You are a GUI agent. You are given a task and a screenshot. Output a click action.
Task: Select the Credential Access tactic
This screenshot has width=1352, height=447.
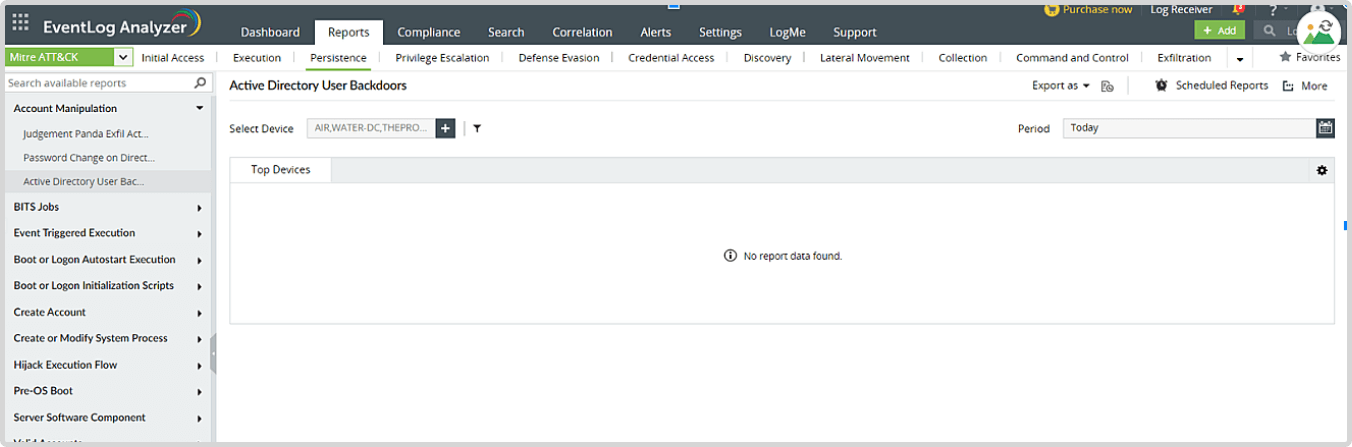(x=671, y=58)
